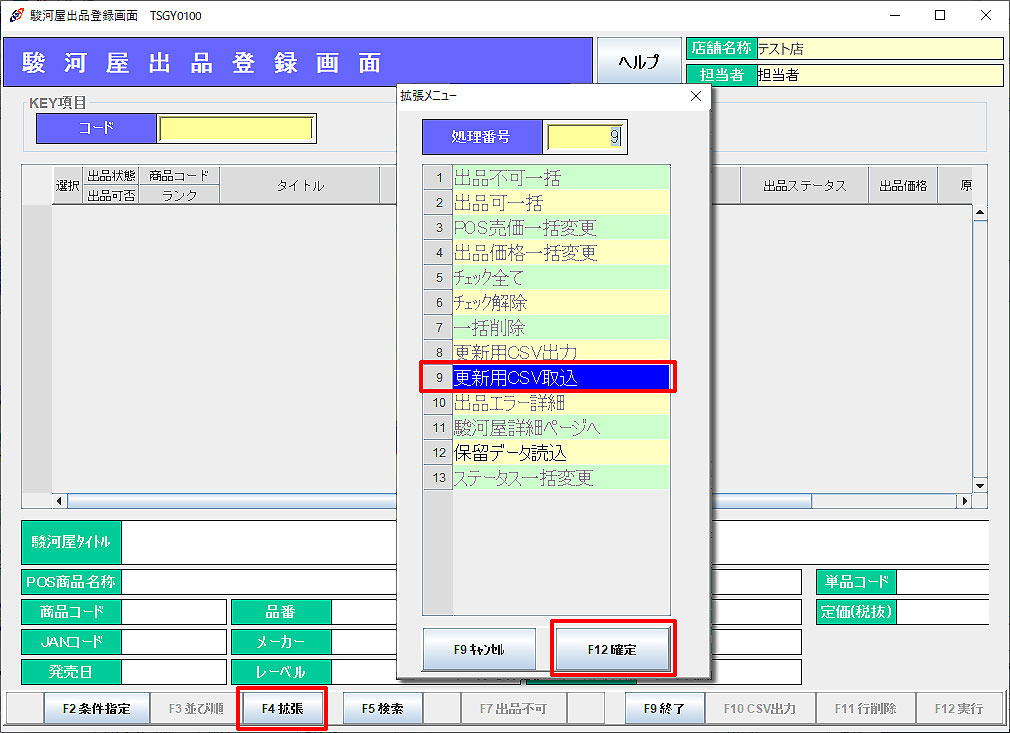This screenshot has width=1010, height=733.
Task: Click the F5 検索 search button
Action: pos(382,708)
